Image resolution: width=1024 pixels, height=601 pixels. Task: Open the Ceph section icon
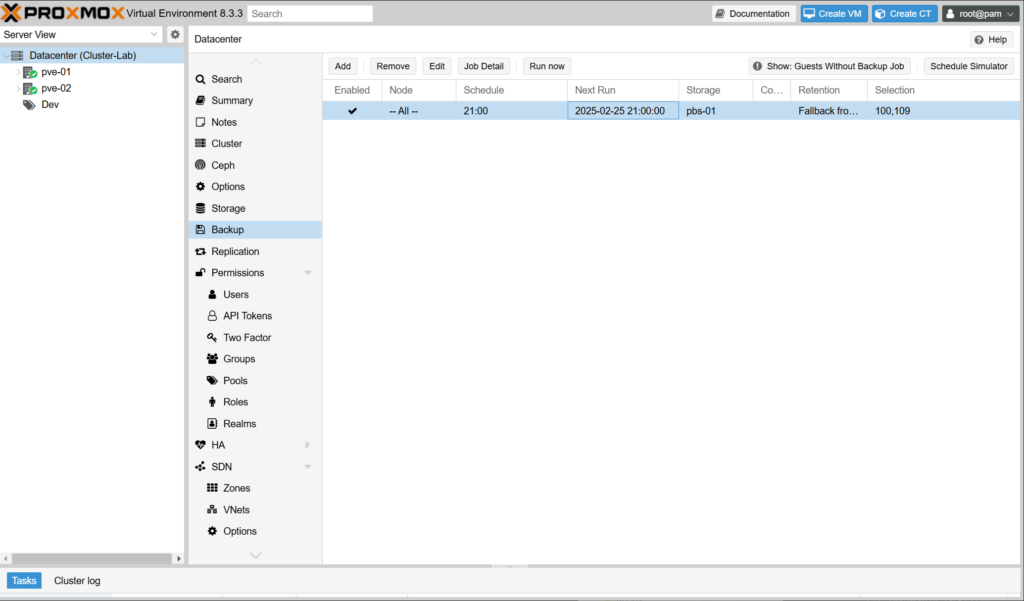point(201,166)
